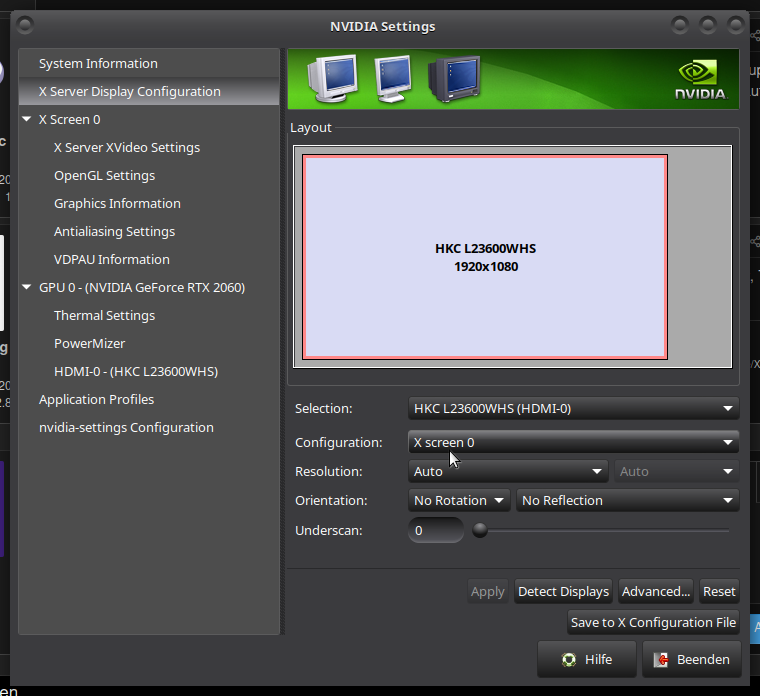Open the Selection display dropdown
Screen dimensions: 760x696
point(573,409)
